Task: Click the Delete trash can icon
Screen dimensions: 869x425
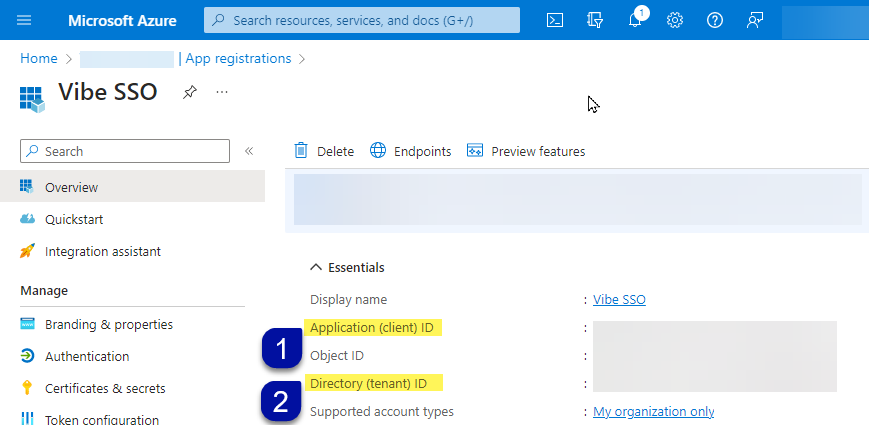Action: coord(301,150)
